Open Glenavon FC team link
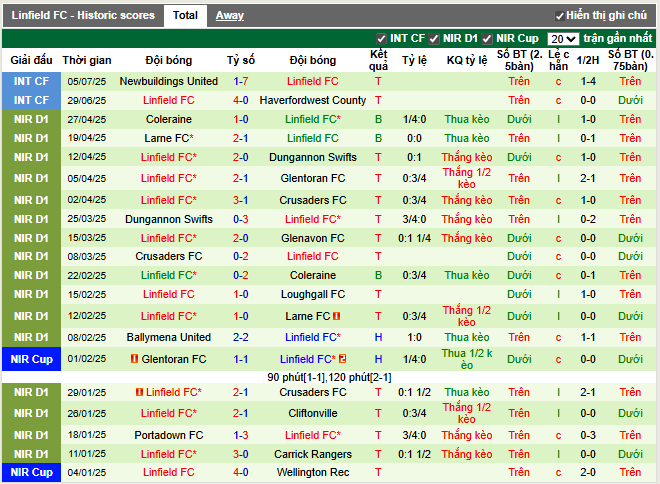The width and height of the screenshot is (660, 484). click(x=313, y=238)
